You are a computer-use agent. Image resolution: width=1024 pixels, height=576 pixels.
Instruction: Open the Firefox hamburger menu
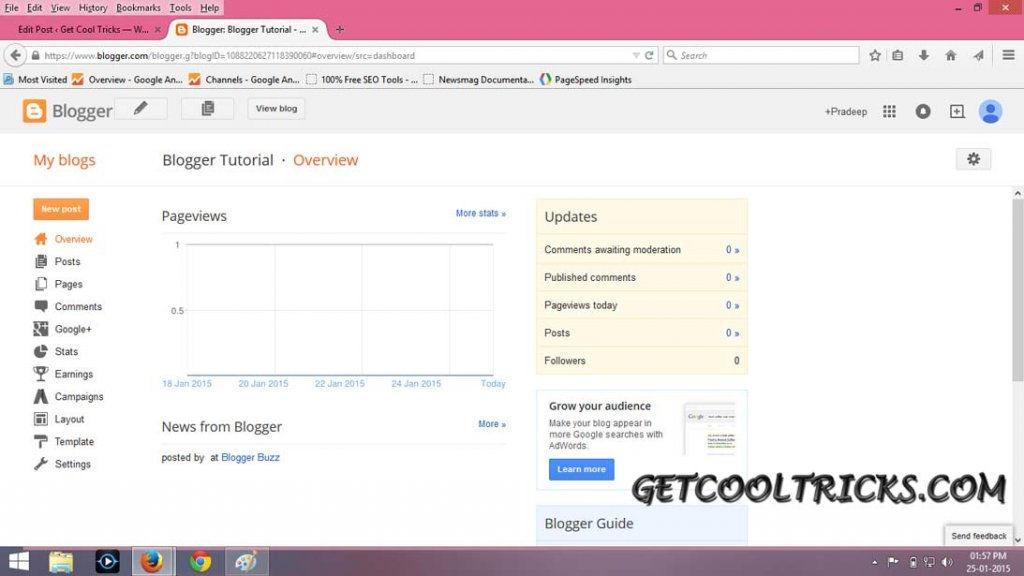[x=1008, y=56]
